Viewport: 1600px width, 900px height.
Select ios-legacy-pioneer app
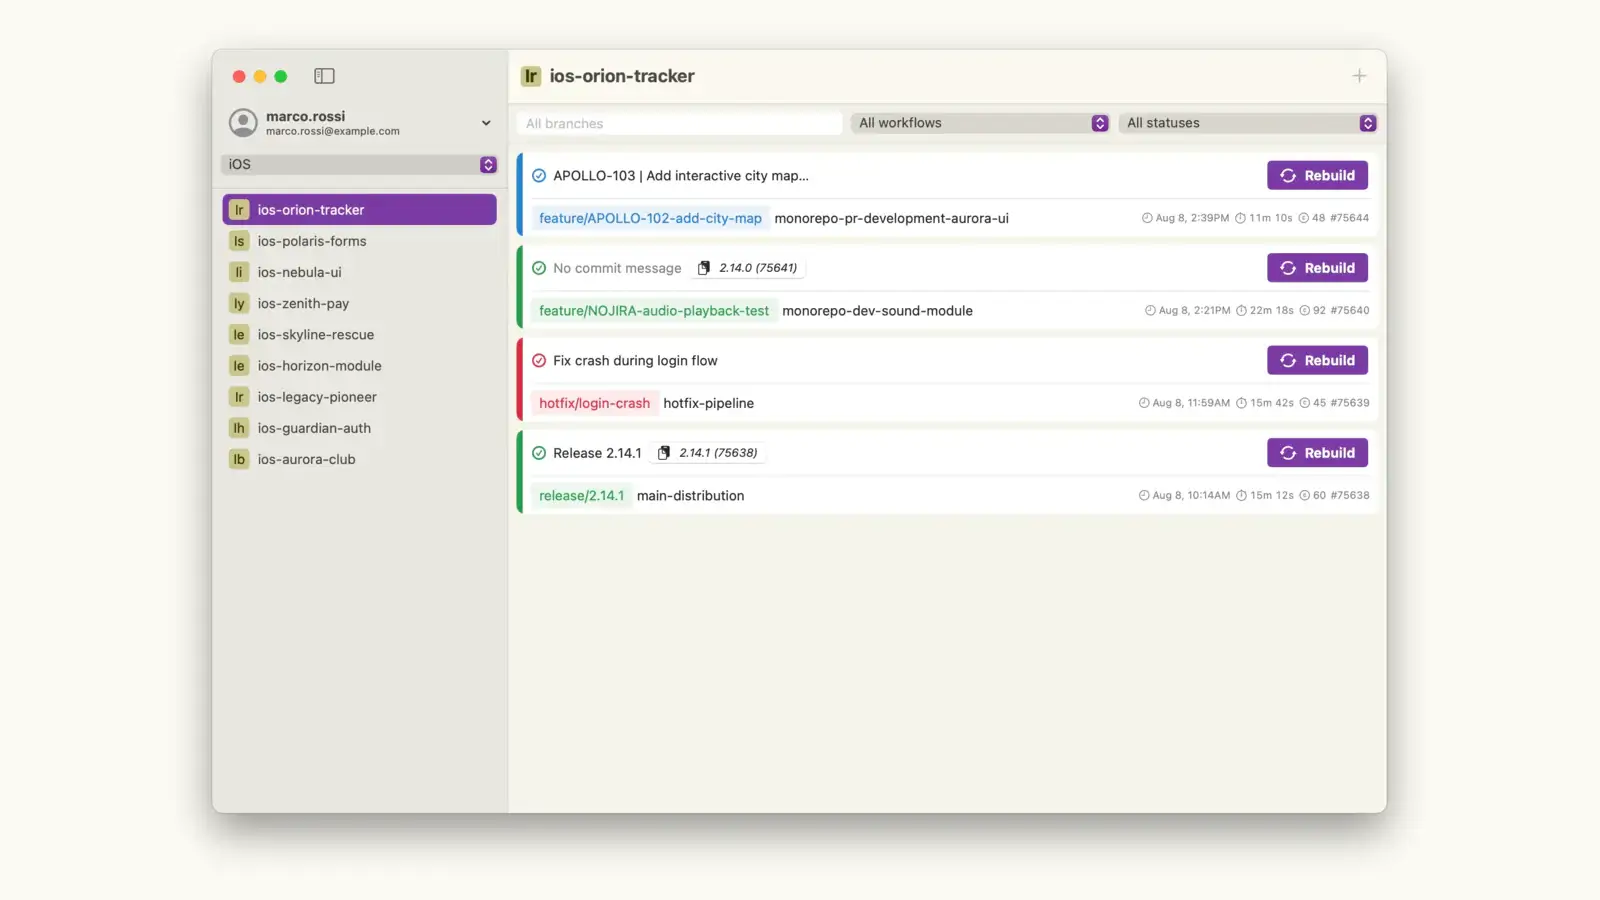pos(359,397)
